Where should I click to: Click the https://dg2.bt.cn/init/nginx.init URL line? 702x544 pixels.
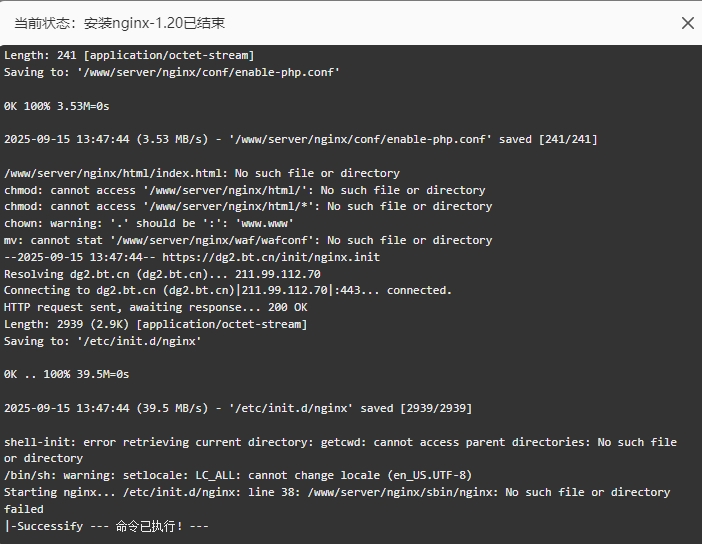tap(192, 257)
